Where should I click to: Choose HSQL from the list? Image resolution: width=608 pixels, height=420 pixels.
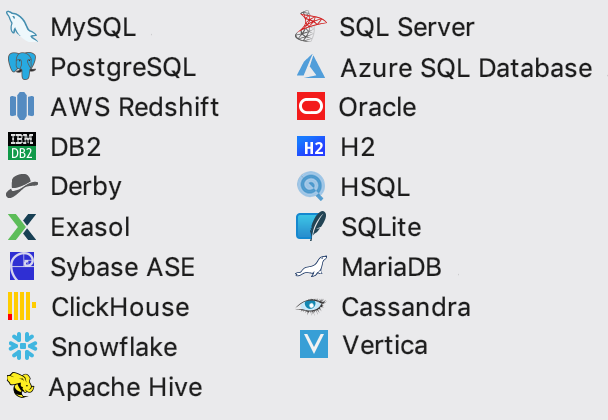(353, 186)
